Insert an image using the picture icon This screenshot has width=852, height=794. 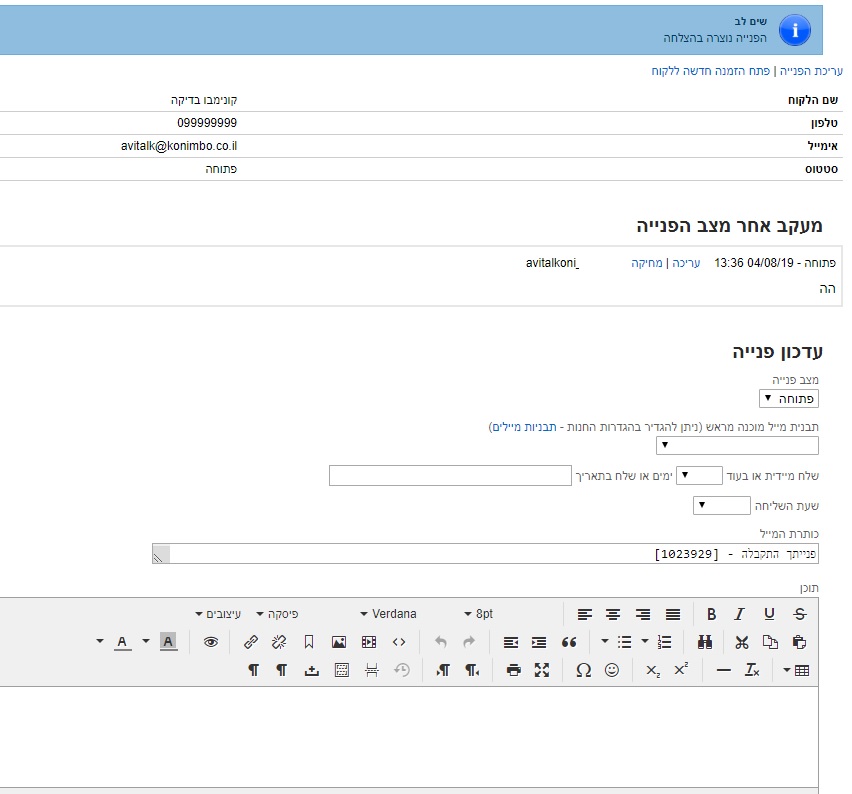(x=339, y=642)
